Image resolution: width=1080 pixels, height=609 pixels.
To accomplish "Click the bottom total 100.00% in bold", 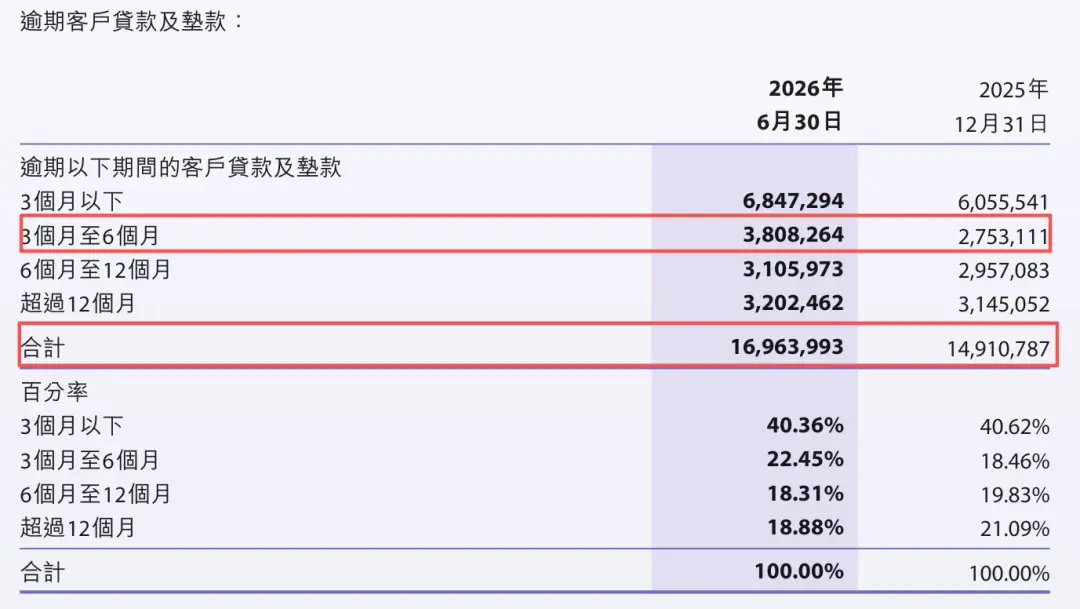I will pos(799,570).
